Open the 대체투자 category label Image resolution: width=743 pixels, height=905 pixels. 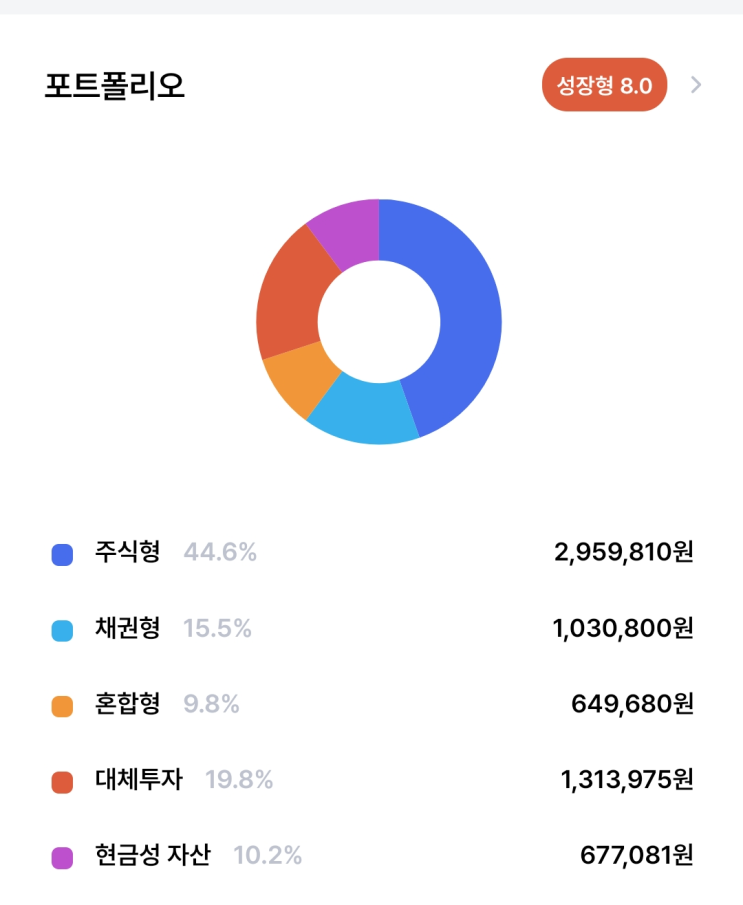[139, 780]
